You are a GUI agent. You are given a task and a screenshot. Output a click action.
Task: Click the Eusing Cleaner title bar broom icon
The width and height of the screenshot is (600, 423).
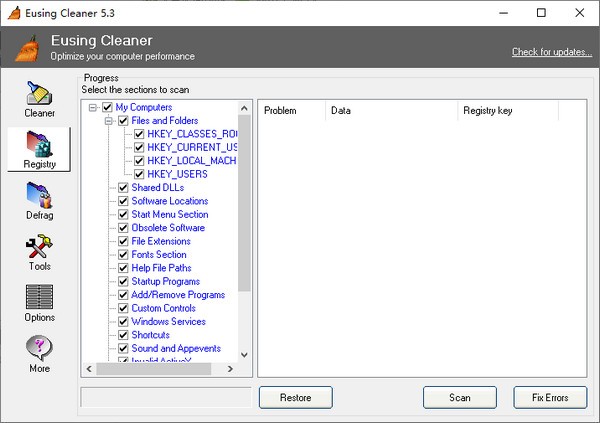(15, 13)
